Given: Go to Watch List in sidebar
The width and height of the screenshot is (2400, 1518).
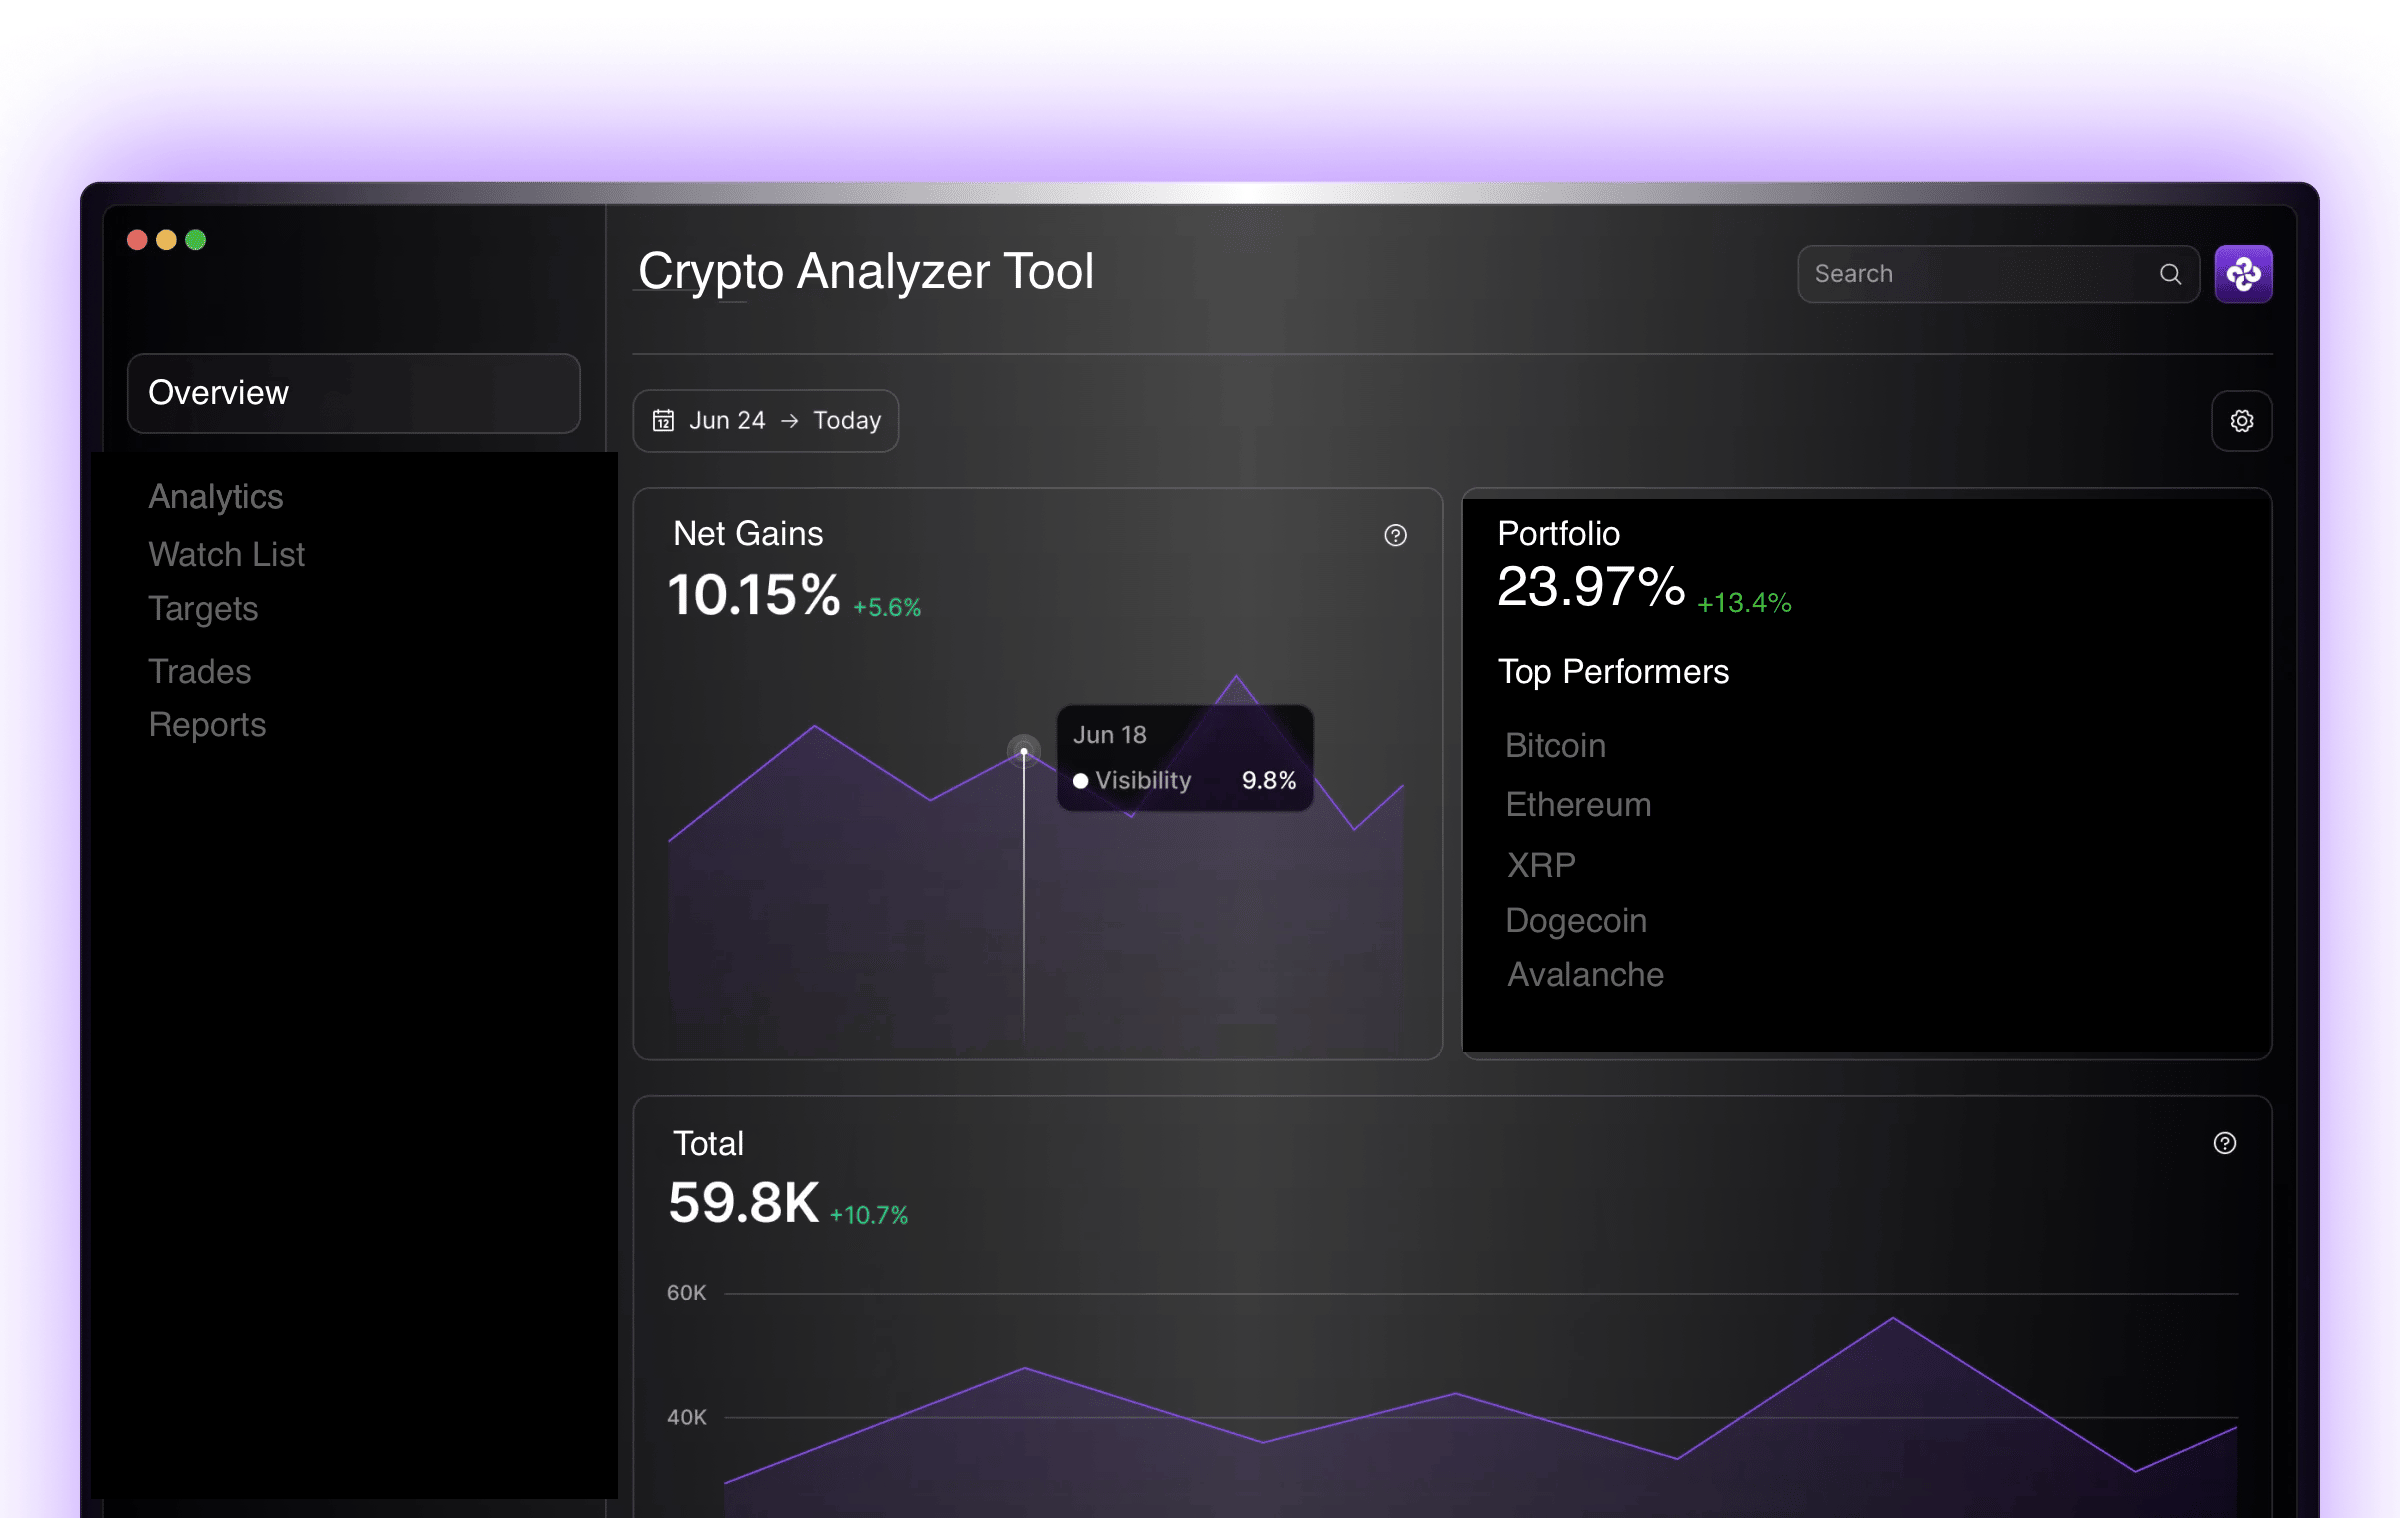Looking at the screenshot, I should tap(227, 554).
